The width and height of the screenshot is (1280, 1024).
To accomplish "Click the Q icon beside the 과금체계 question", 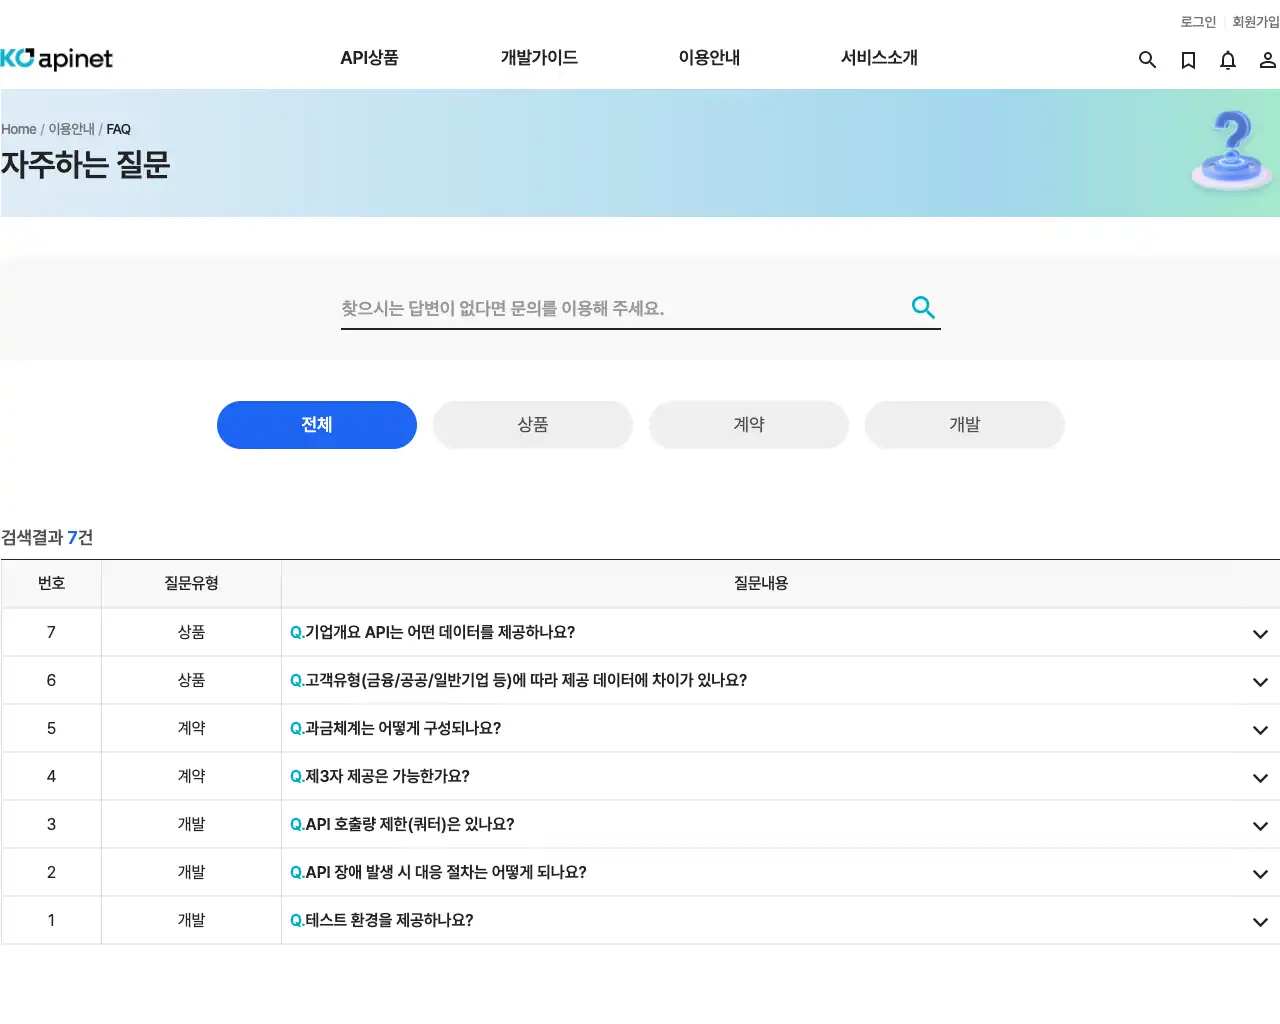I will (x=296, y=728).
